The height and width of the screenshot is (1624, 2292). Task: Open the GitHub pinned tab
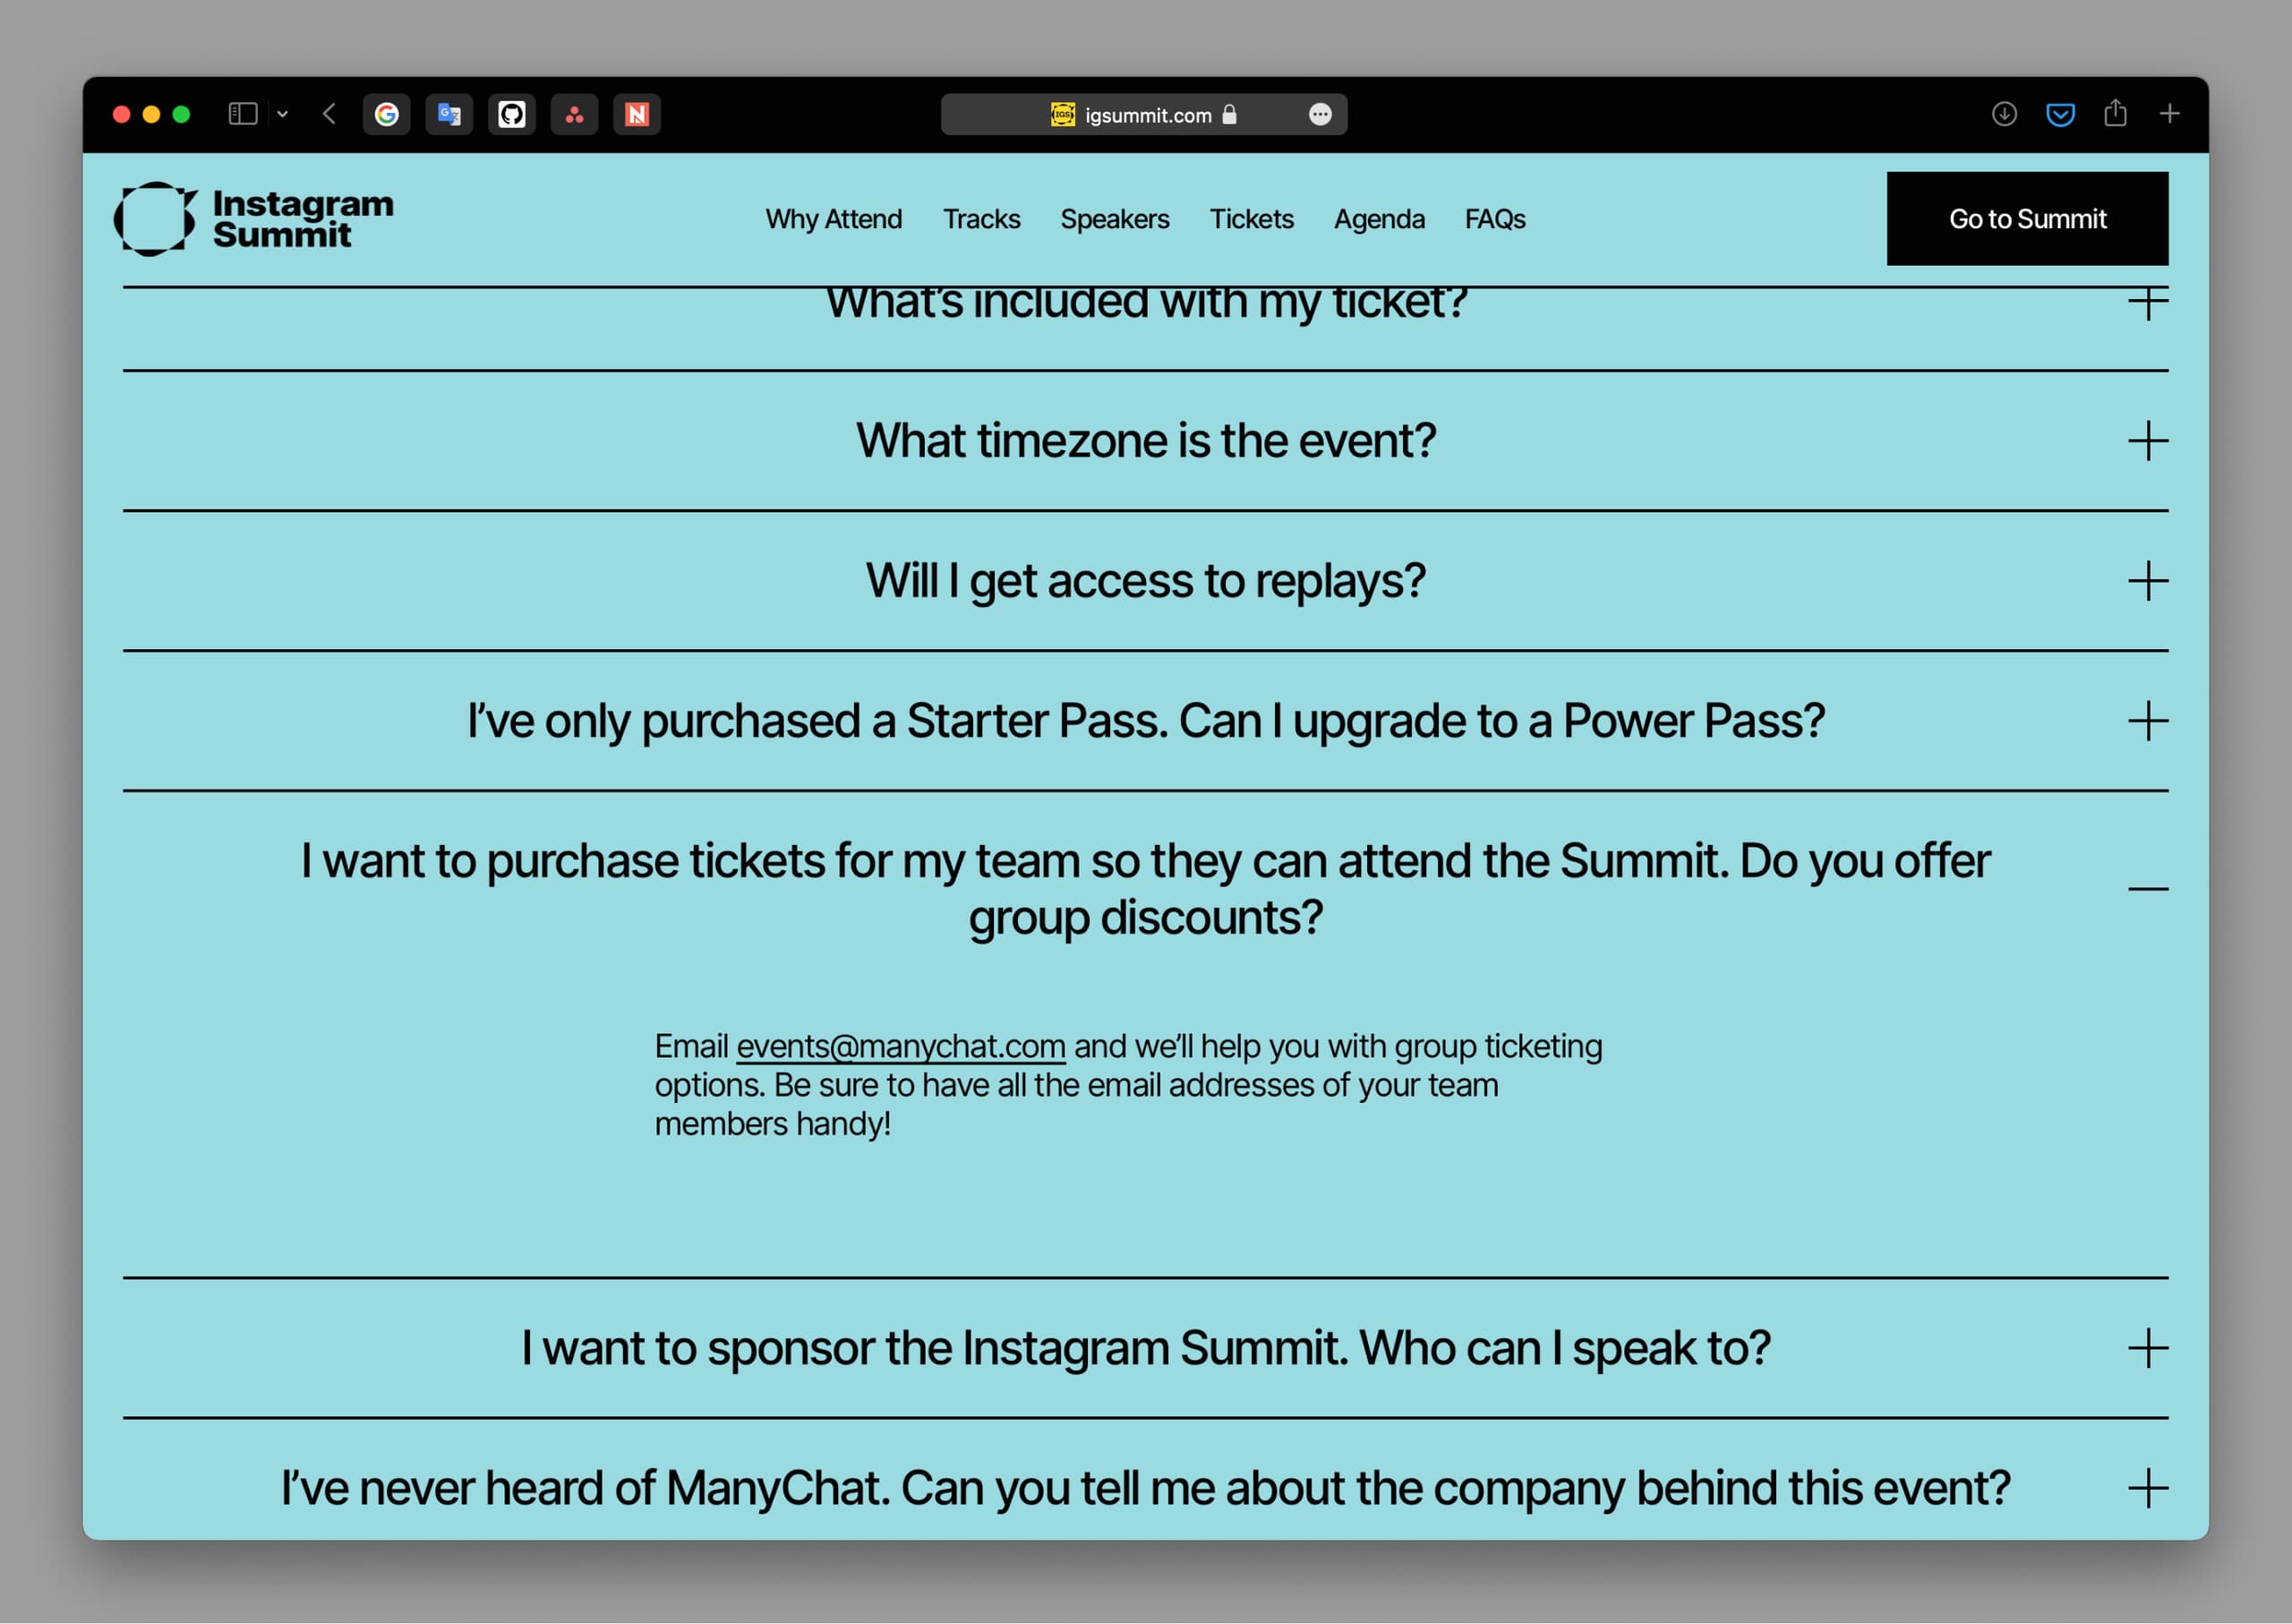(512, 114)
